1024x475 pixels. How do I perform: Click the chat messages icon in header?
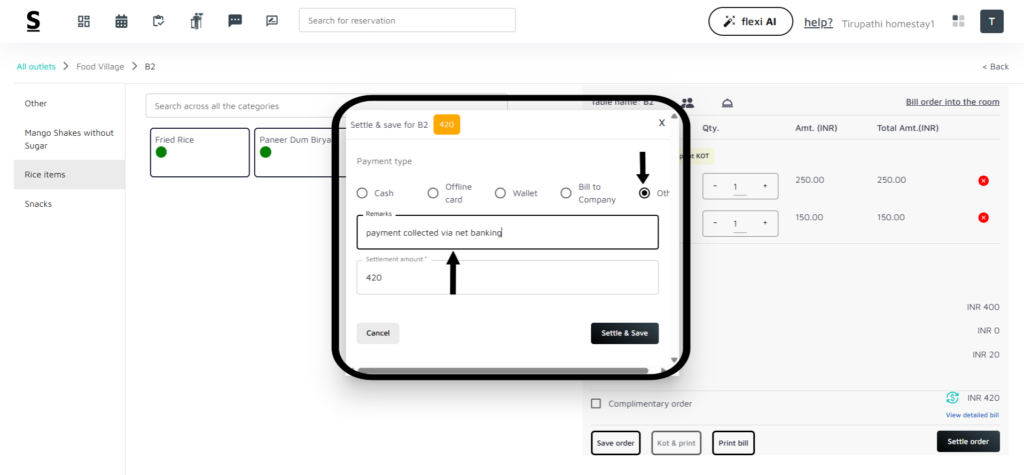[235, 21]
